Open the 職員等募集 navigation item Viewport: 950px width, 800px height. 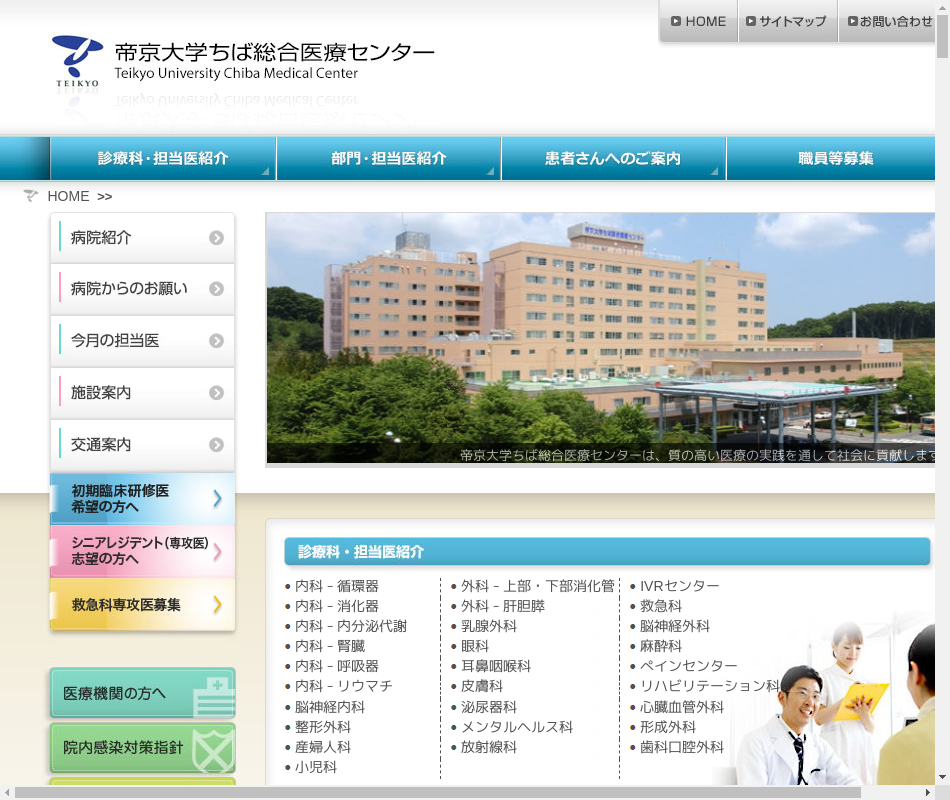pos(831,158)
